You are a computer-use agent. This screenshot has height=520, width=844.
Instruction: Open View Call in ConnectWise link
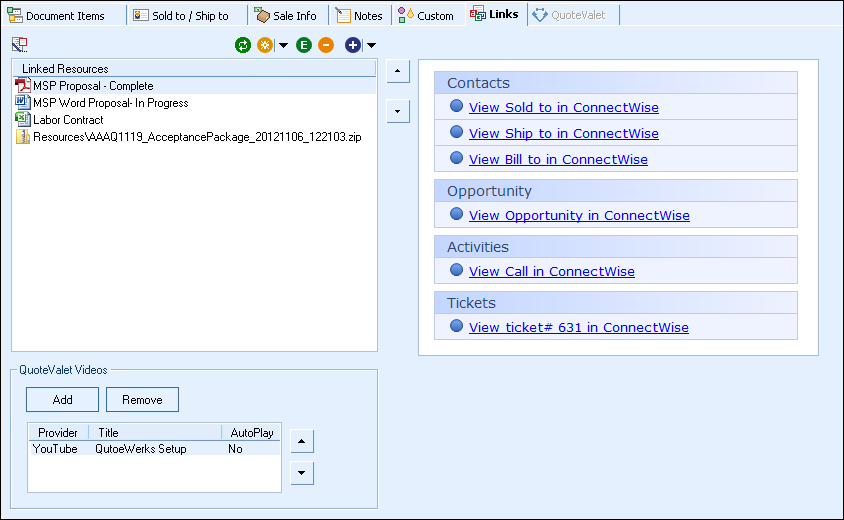[x=552, y=271]
